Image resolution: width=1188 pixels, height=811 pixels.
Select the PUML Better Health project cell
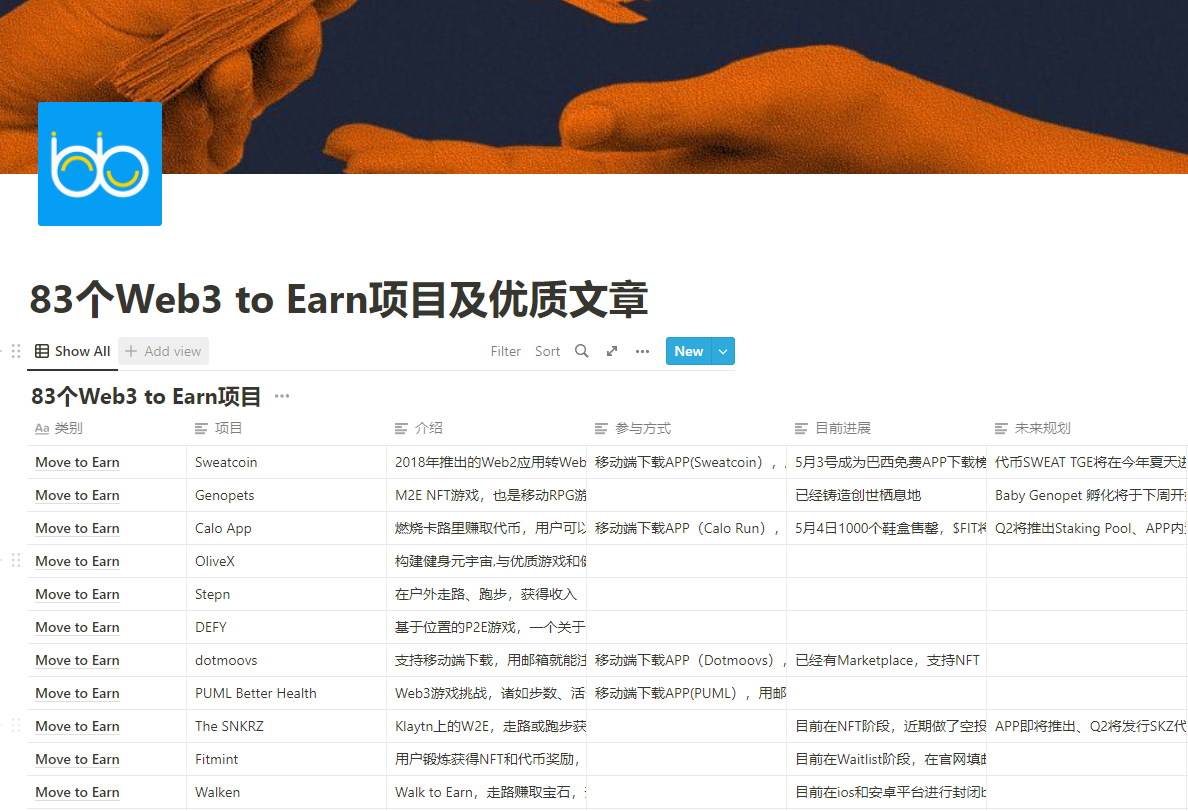[286, 693]
